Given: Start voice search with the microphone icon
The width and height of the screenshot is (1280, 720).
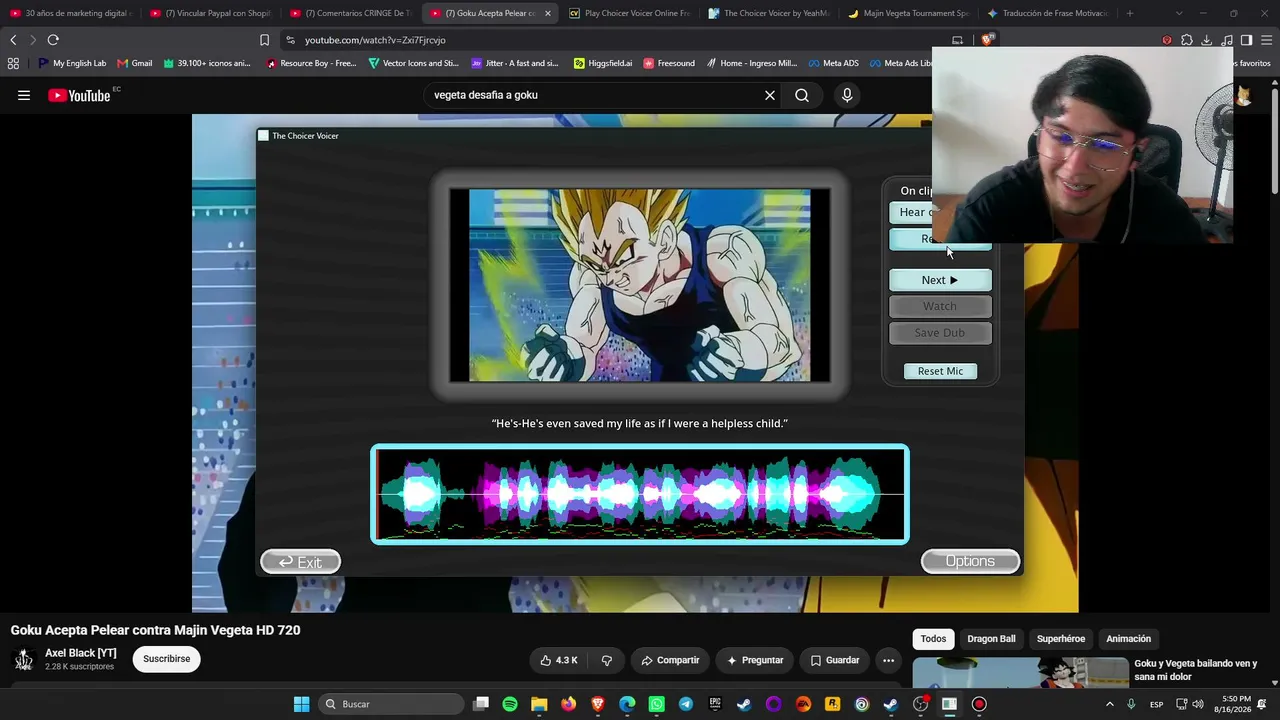Looking at the screenshot, I should pos(847,95).
